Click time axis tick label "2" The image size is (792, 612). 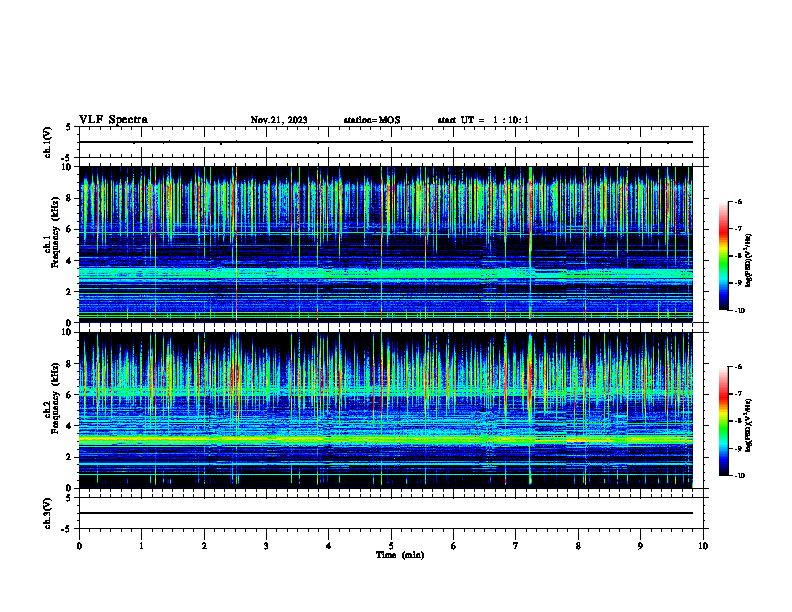pyautogui.click(x=204, y=546)
